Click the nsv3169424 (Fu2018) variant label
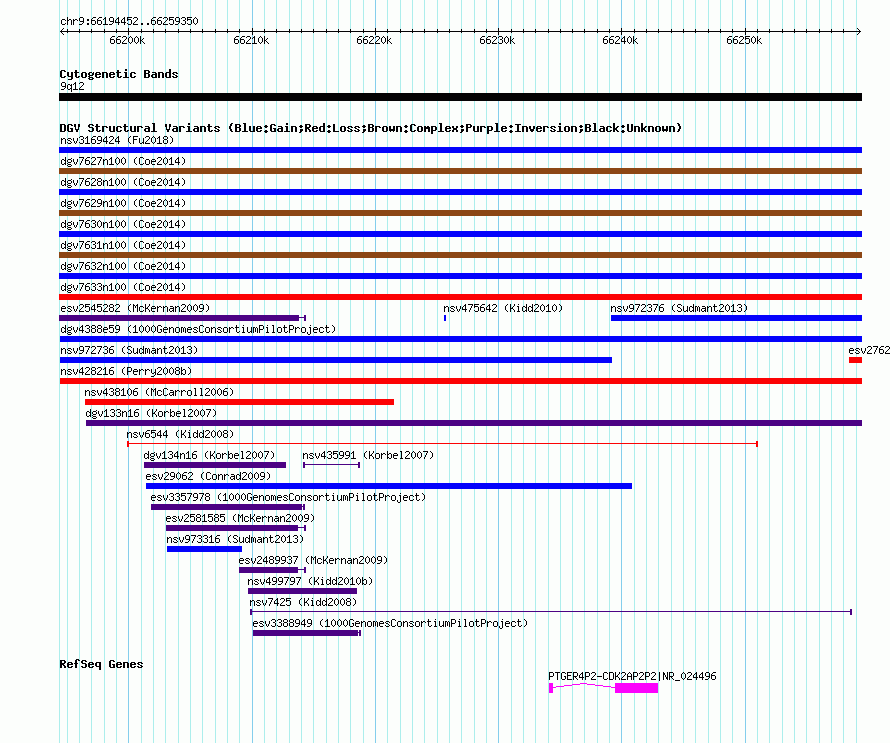890x743 pixels. point(117,140)
